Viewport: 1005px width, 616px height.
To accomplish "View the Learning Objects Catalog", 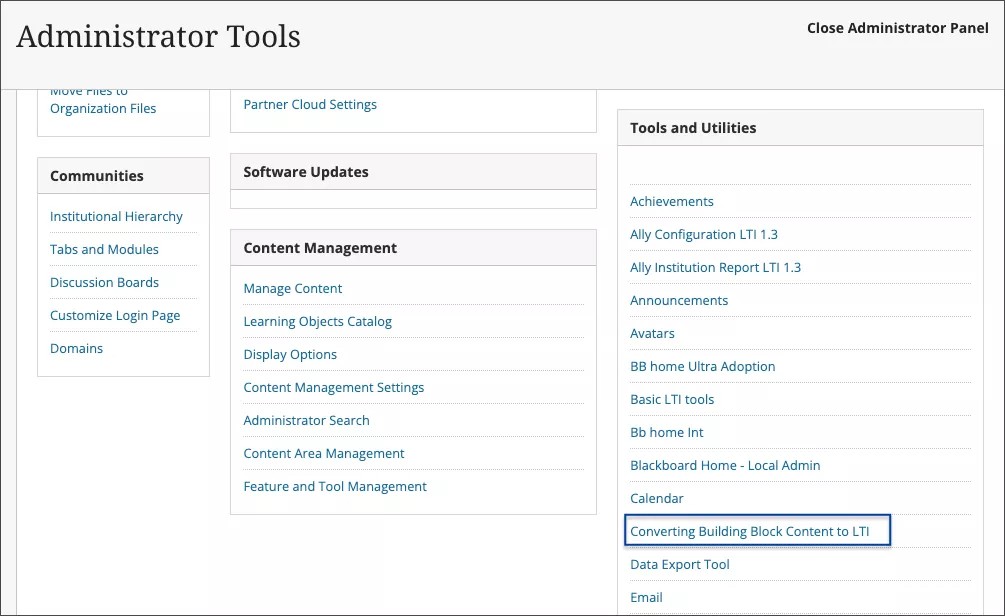I will (317, 321).
